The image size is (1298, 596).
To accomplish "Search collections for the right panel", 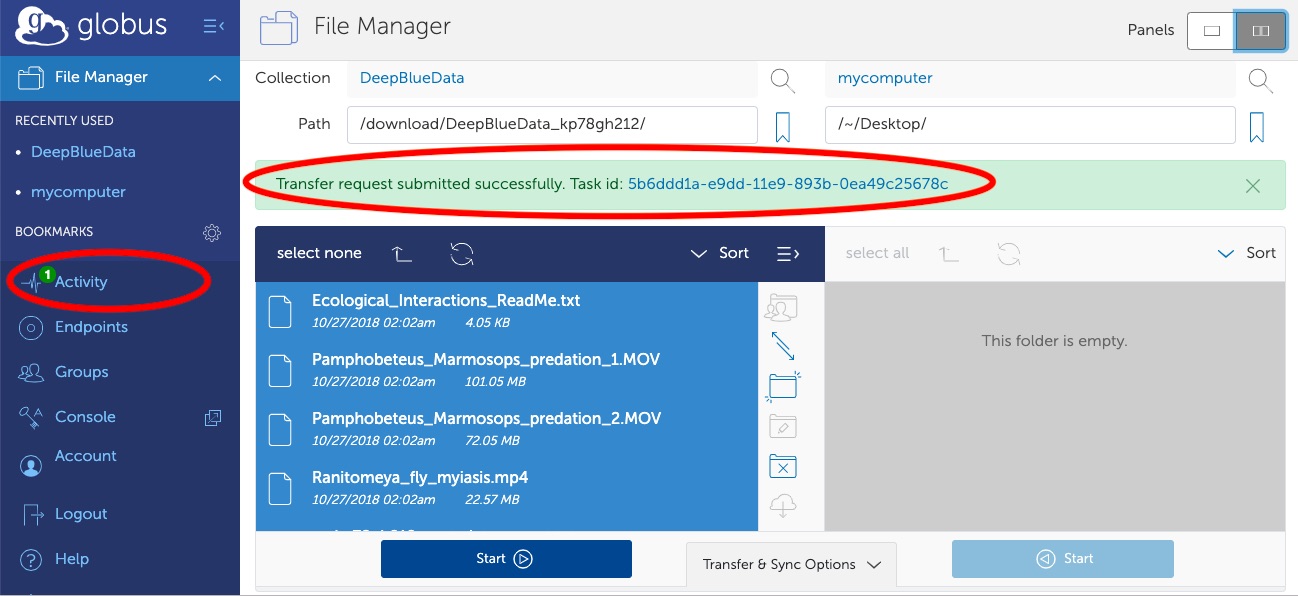I will click(x=1260, y=79).
